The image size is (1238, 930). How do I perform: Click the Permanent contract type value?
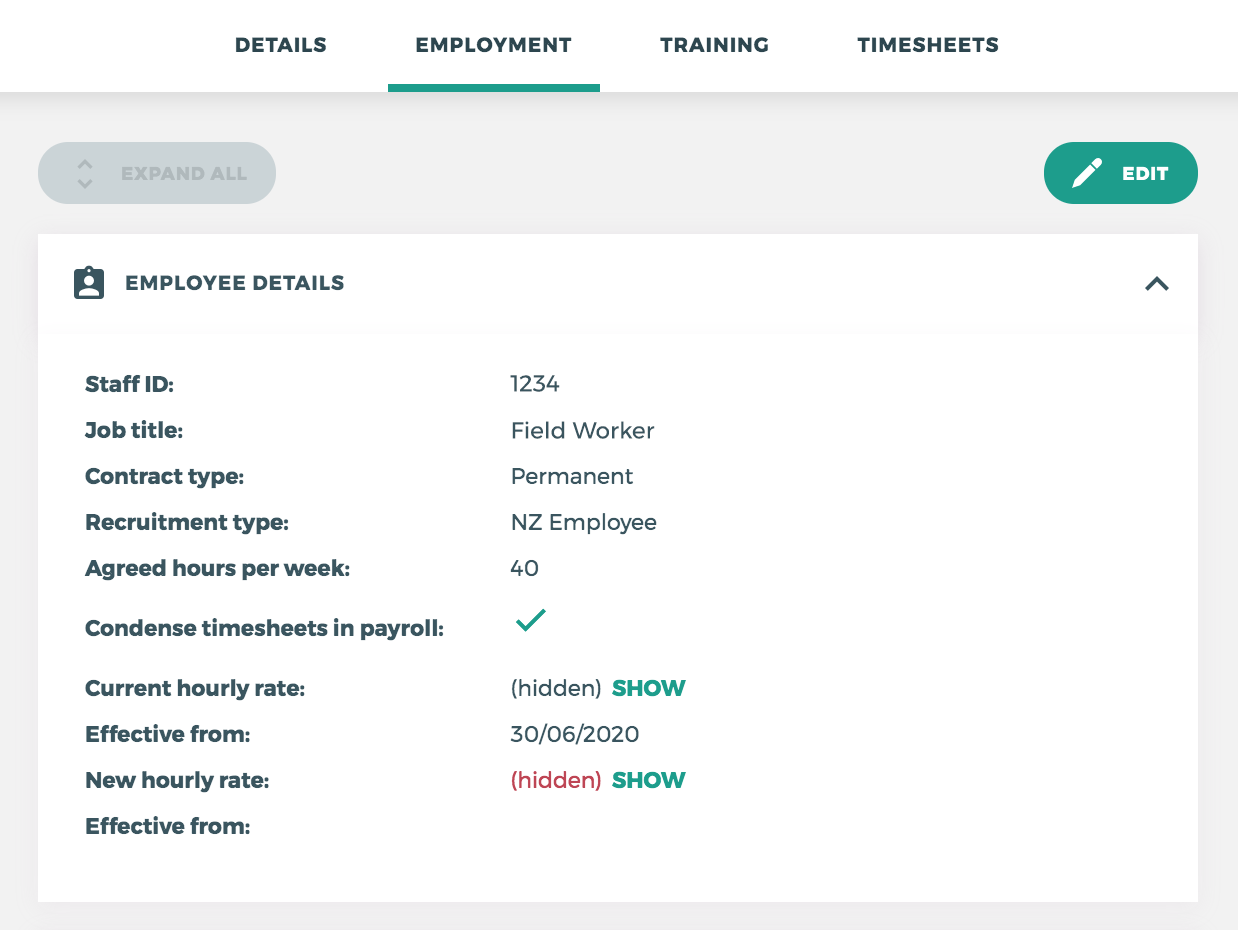click(x=571, y=476)
